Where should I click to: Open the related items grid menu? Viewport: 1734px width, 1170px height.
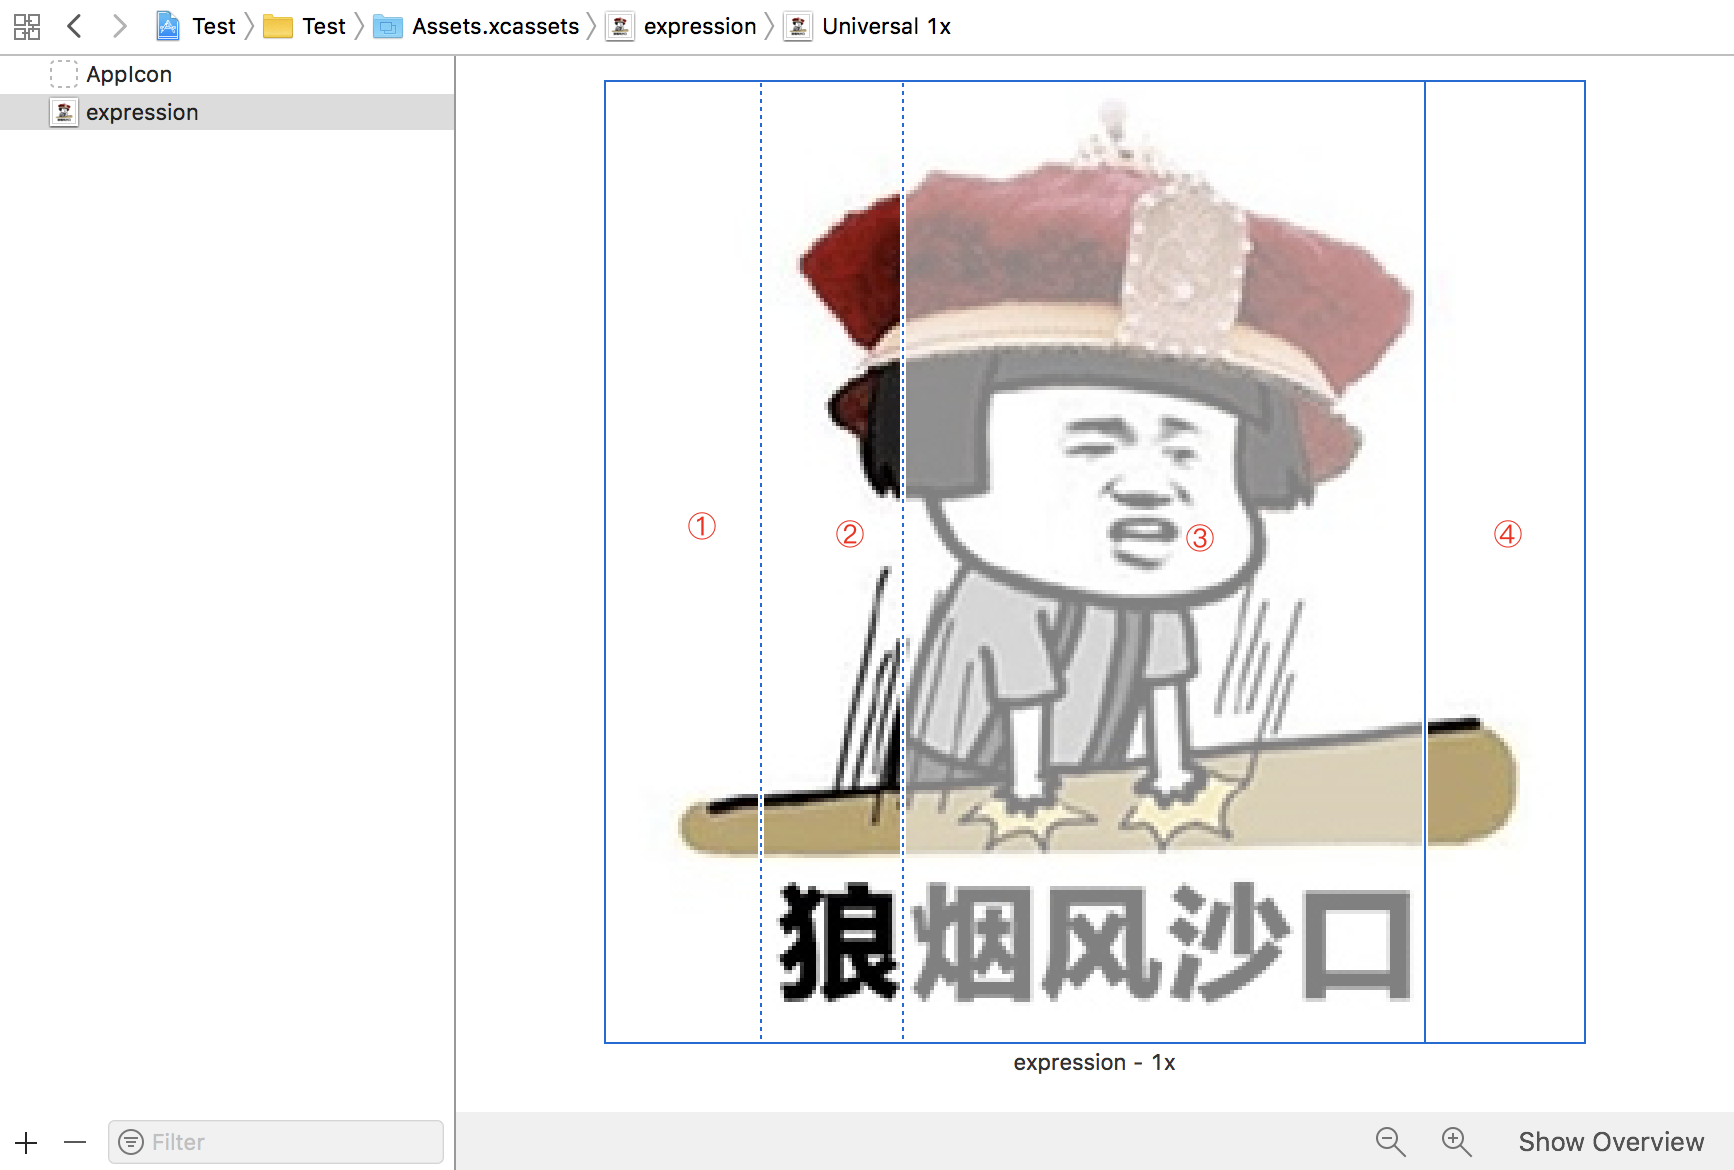(x=27, y=26)
